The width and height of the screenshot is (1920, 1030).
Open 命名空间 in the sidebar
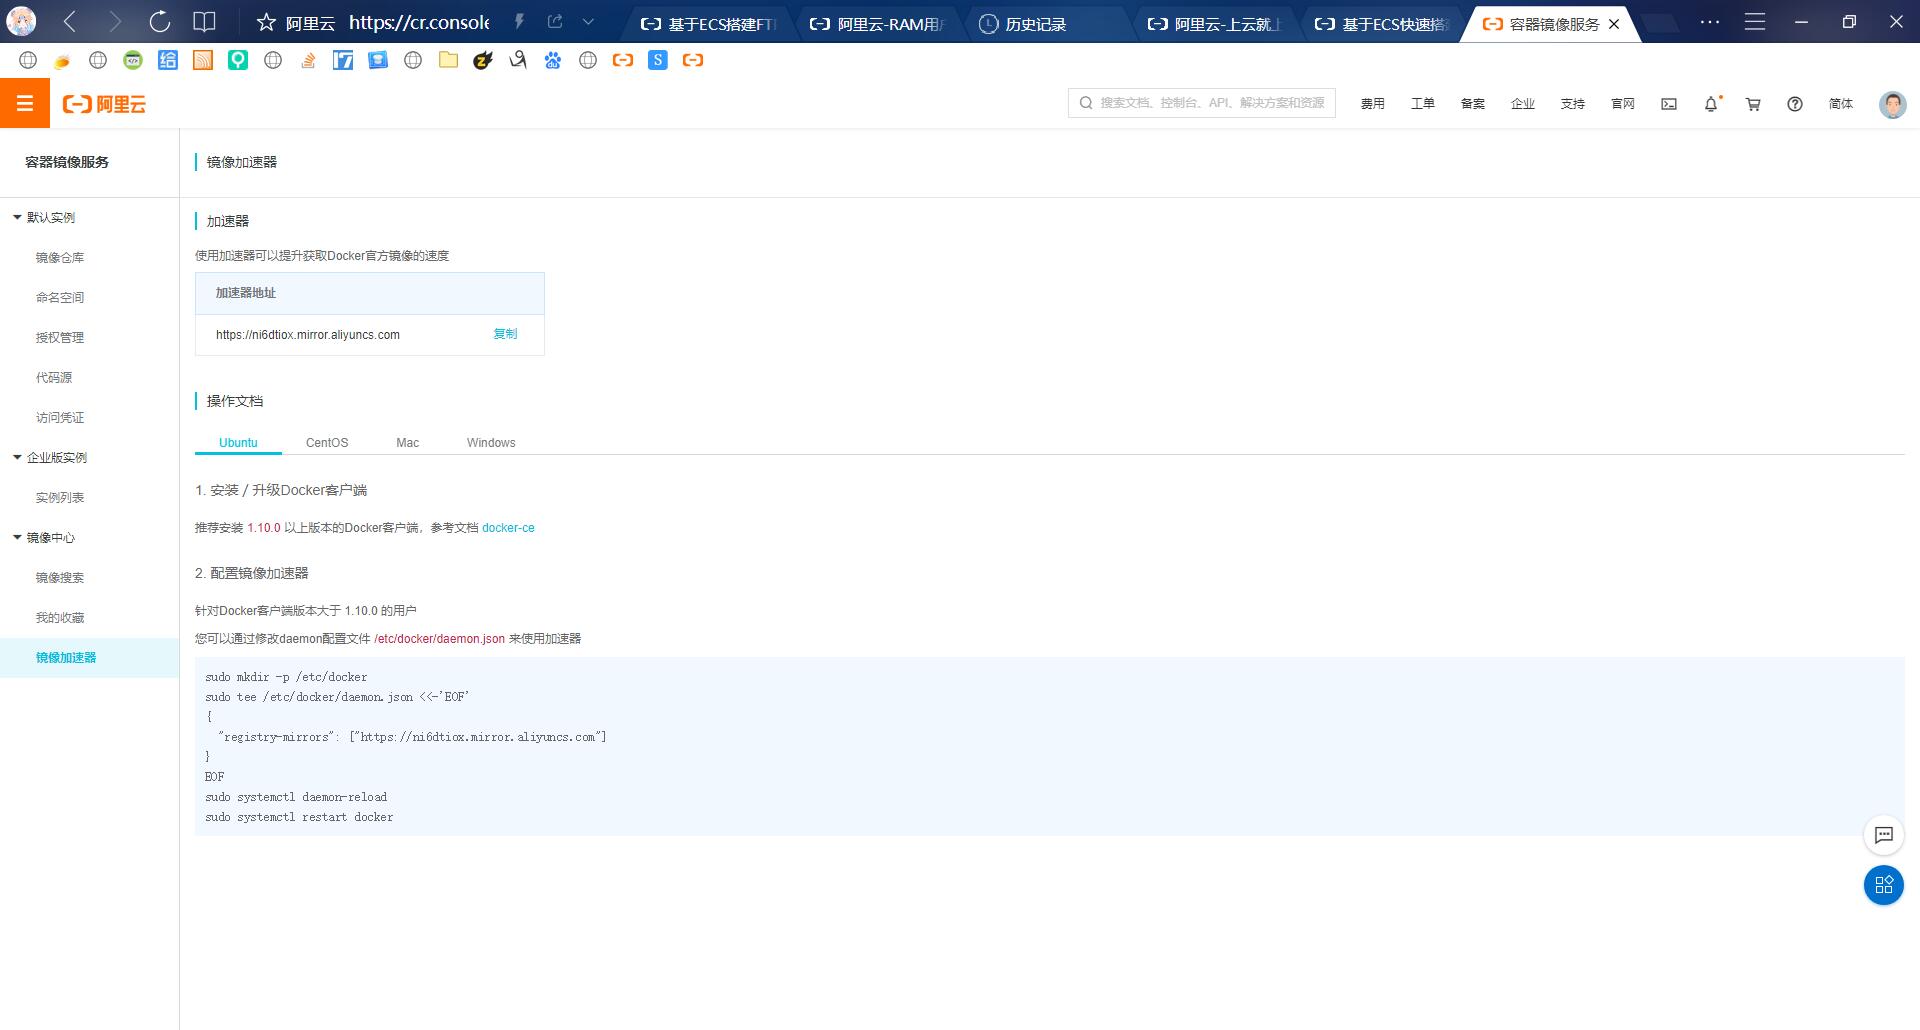60,297
